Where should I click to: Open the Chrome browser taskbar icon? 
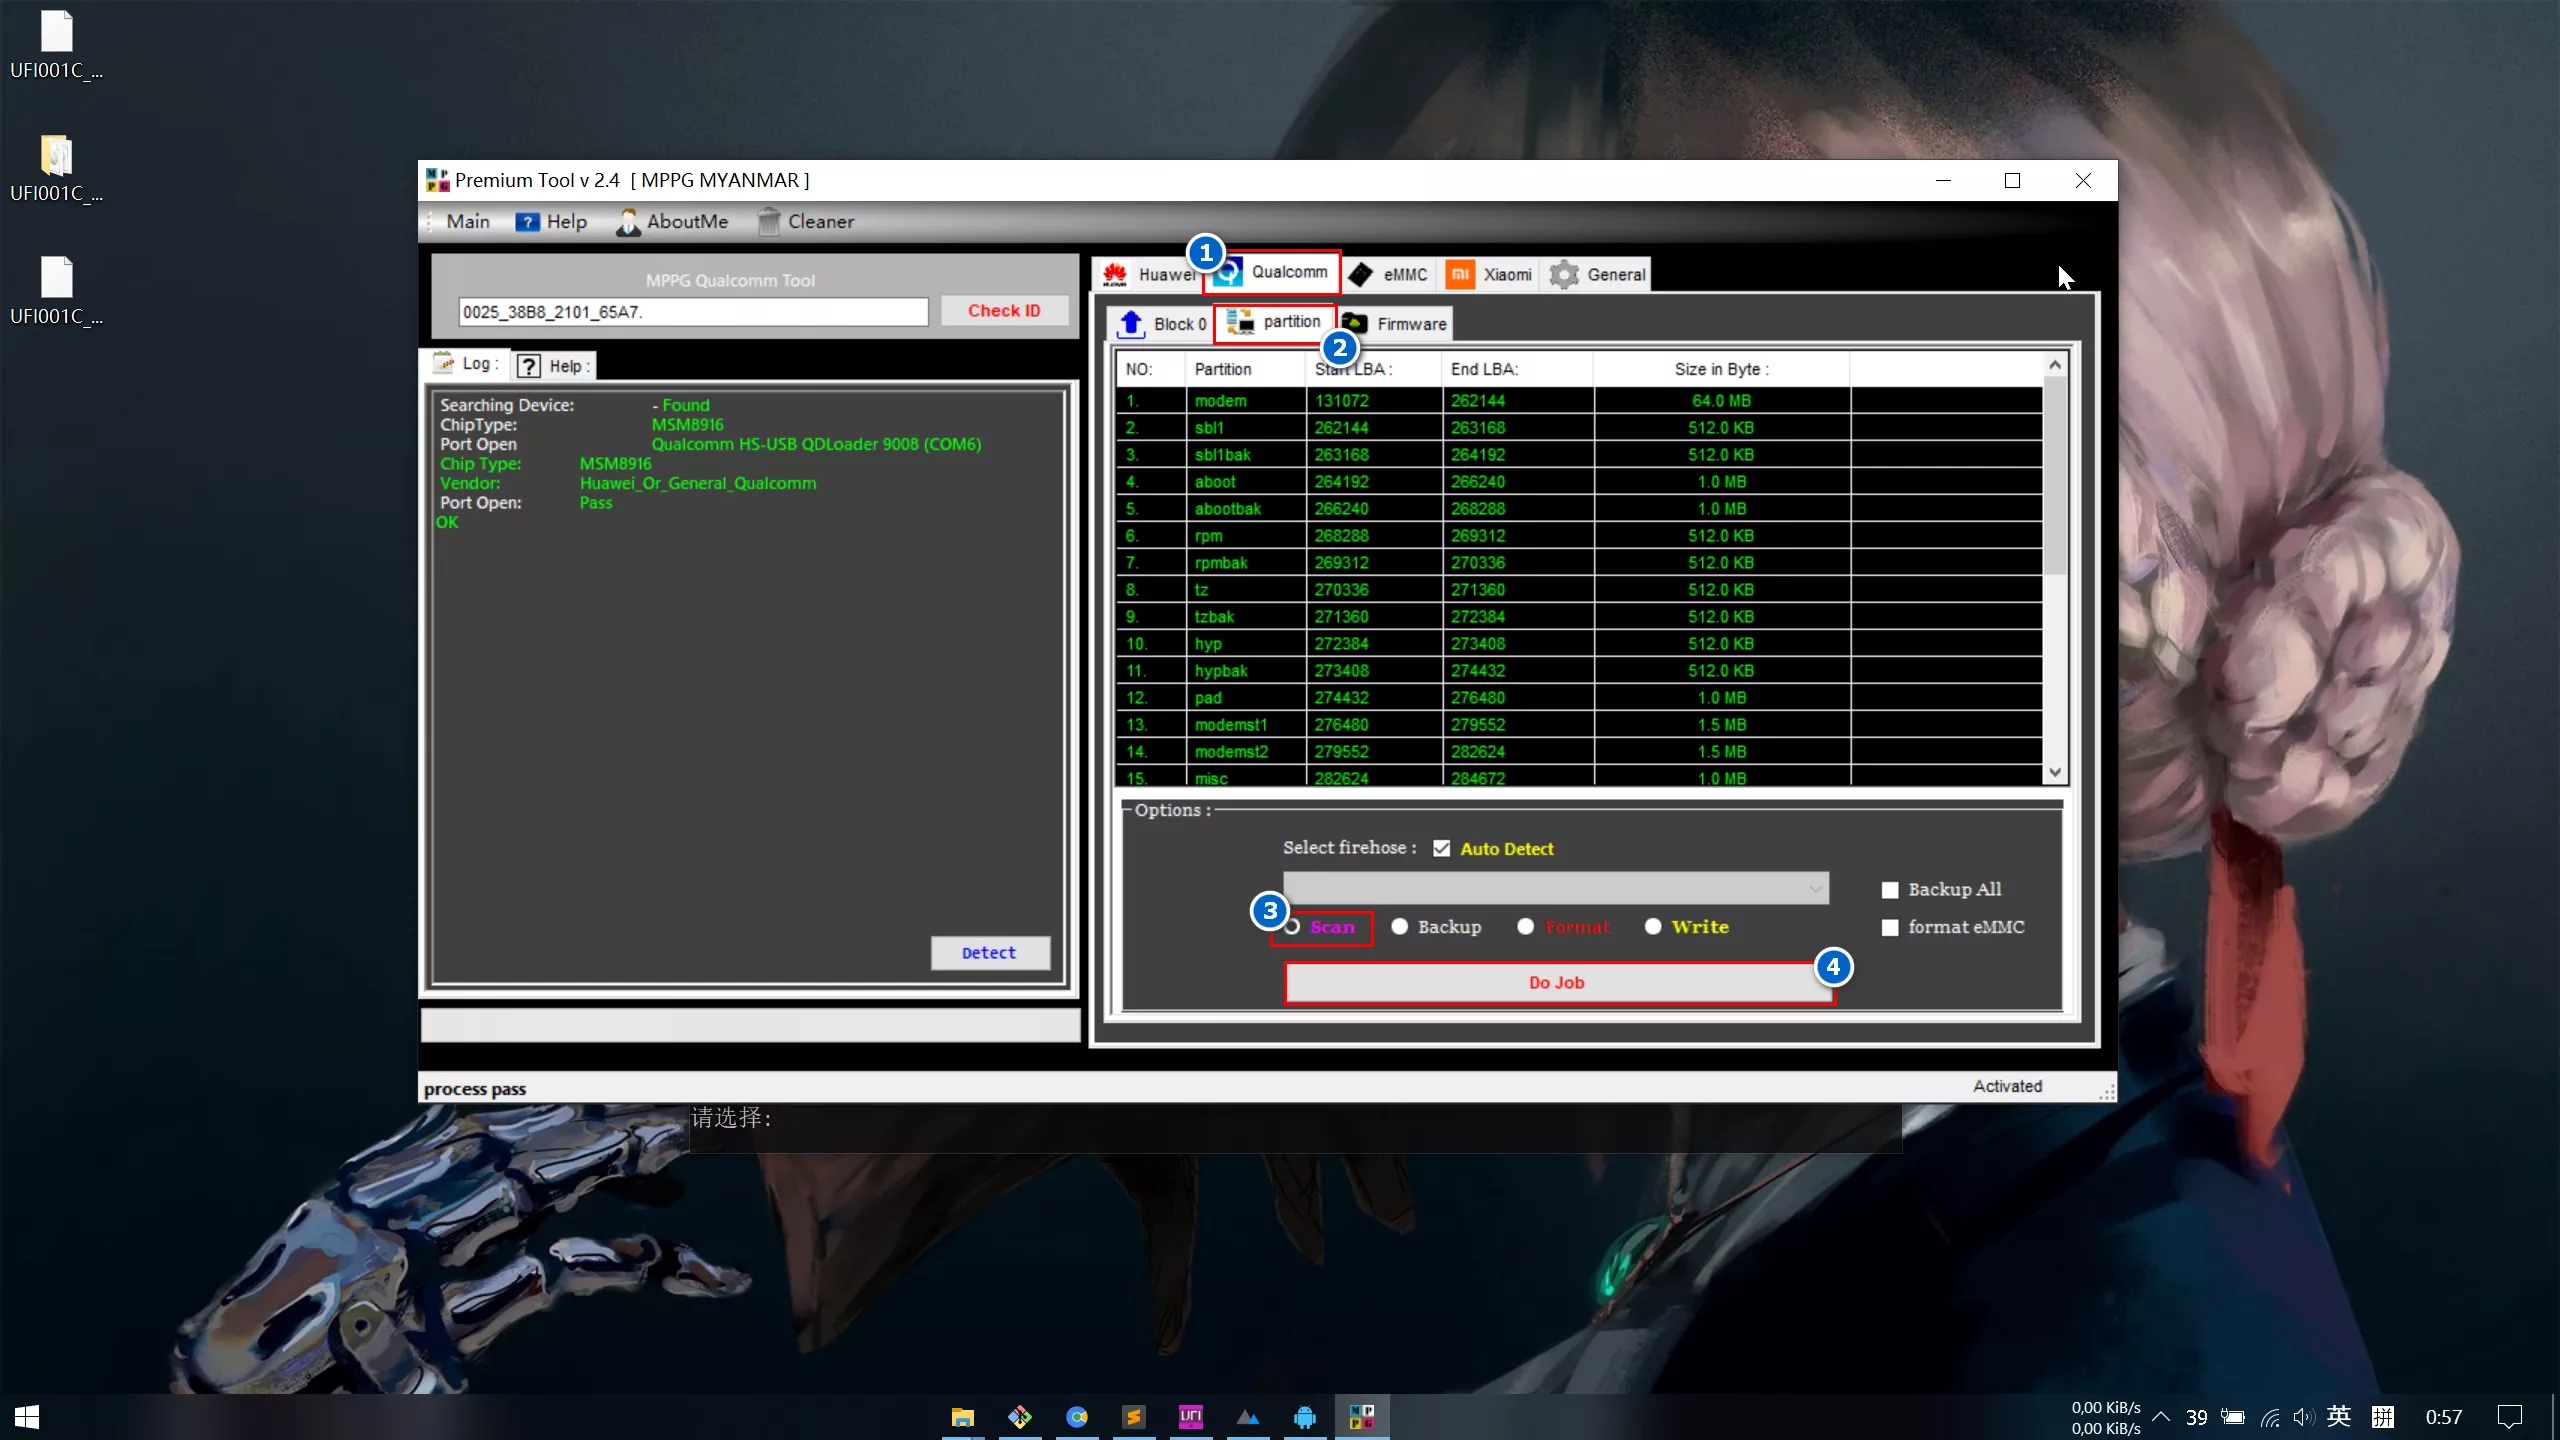1077,1417
